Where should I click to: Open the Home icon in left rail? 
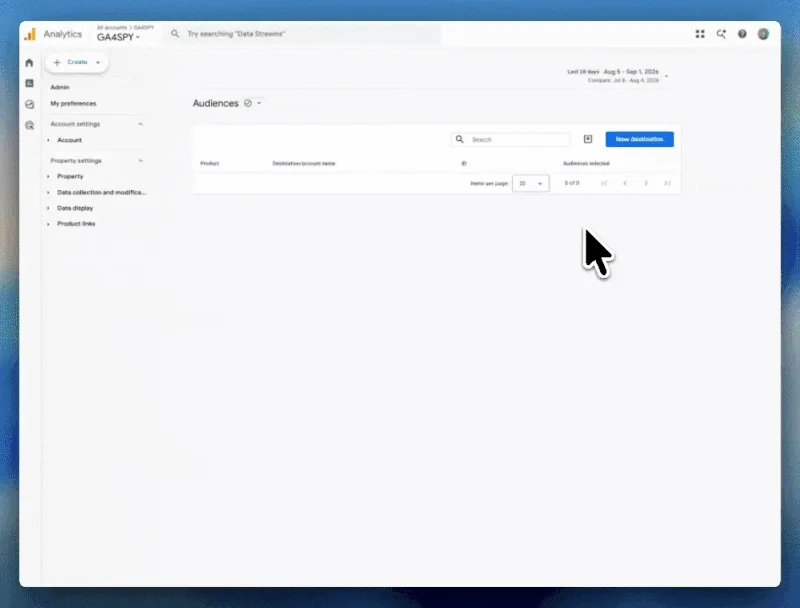[29, 63]
